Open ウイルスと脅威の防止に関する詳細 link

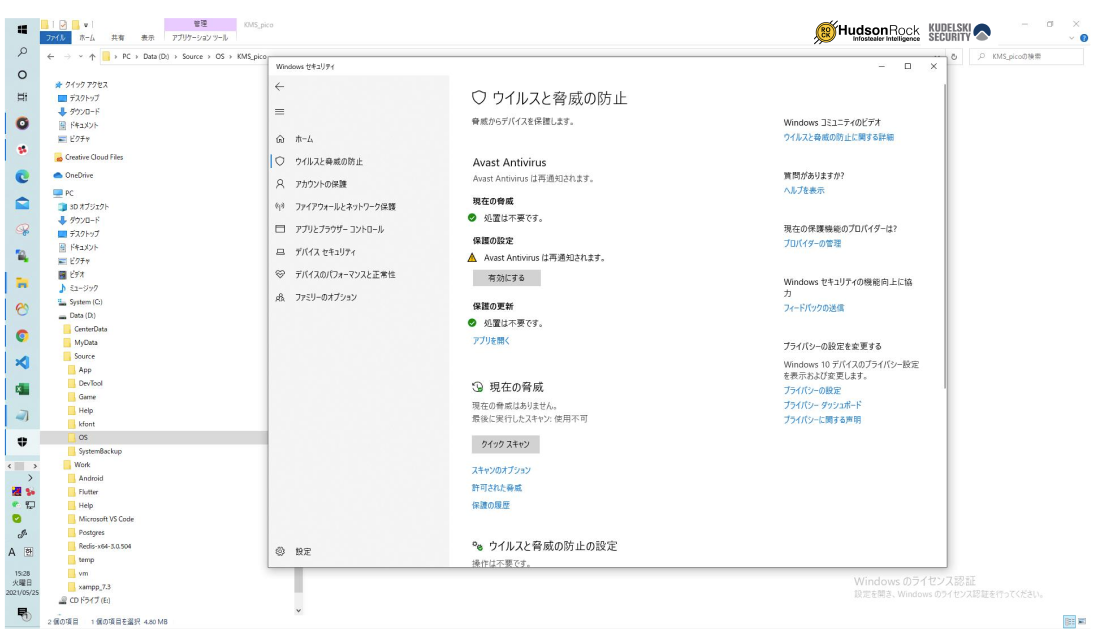point(839,137)
